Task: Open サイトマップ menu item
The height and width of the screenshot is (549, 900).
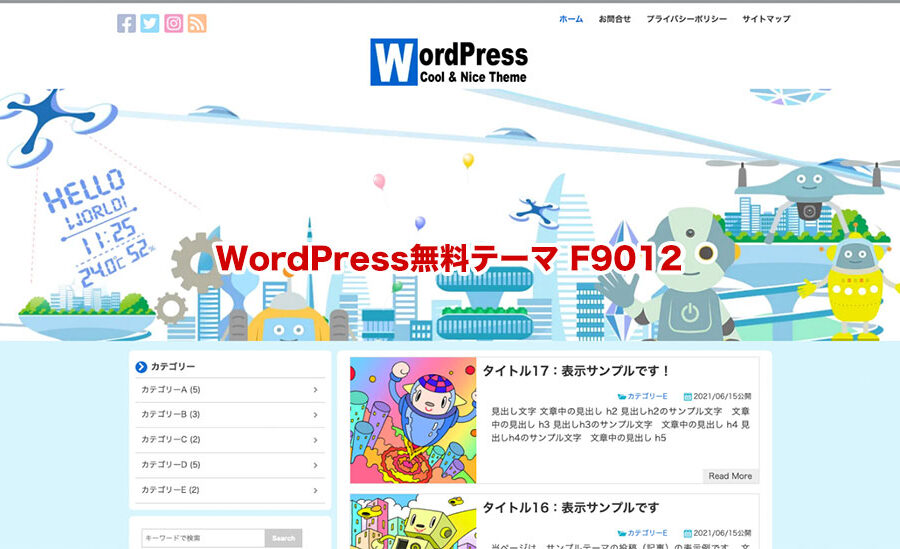Action: [766, 19]
